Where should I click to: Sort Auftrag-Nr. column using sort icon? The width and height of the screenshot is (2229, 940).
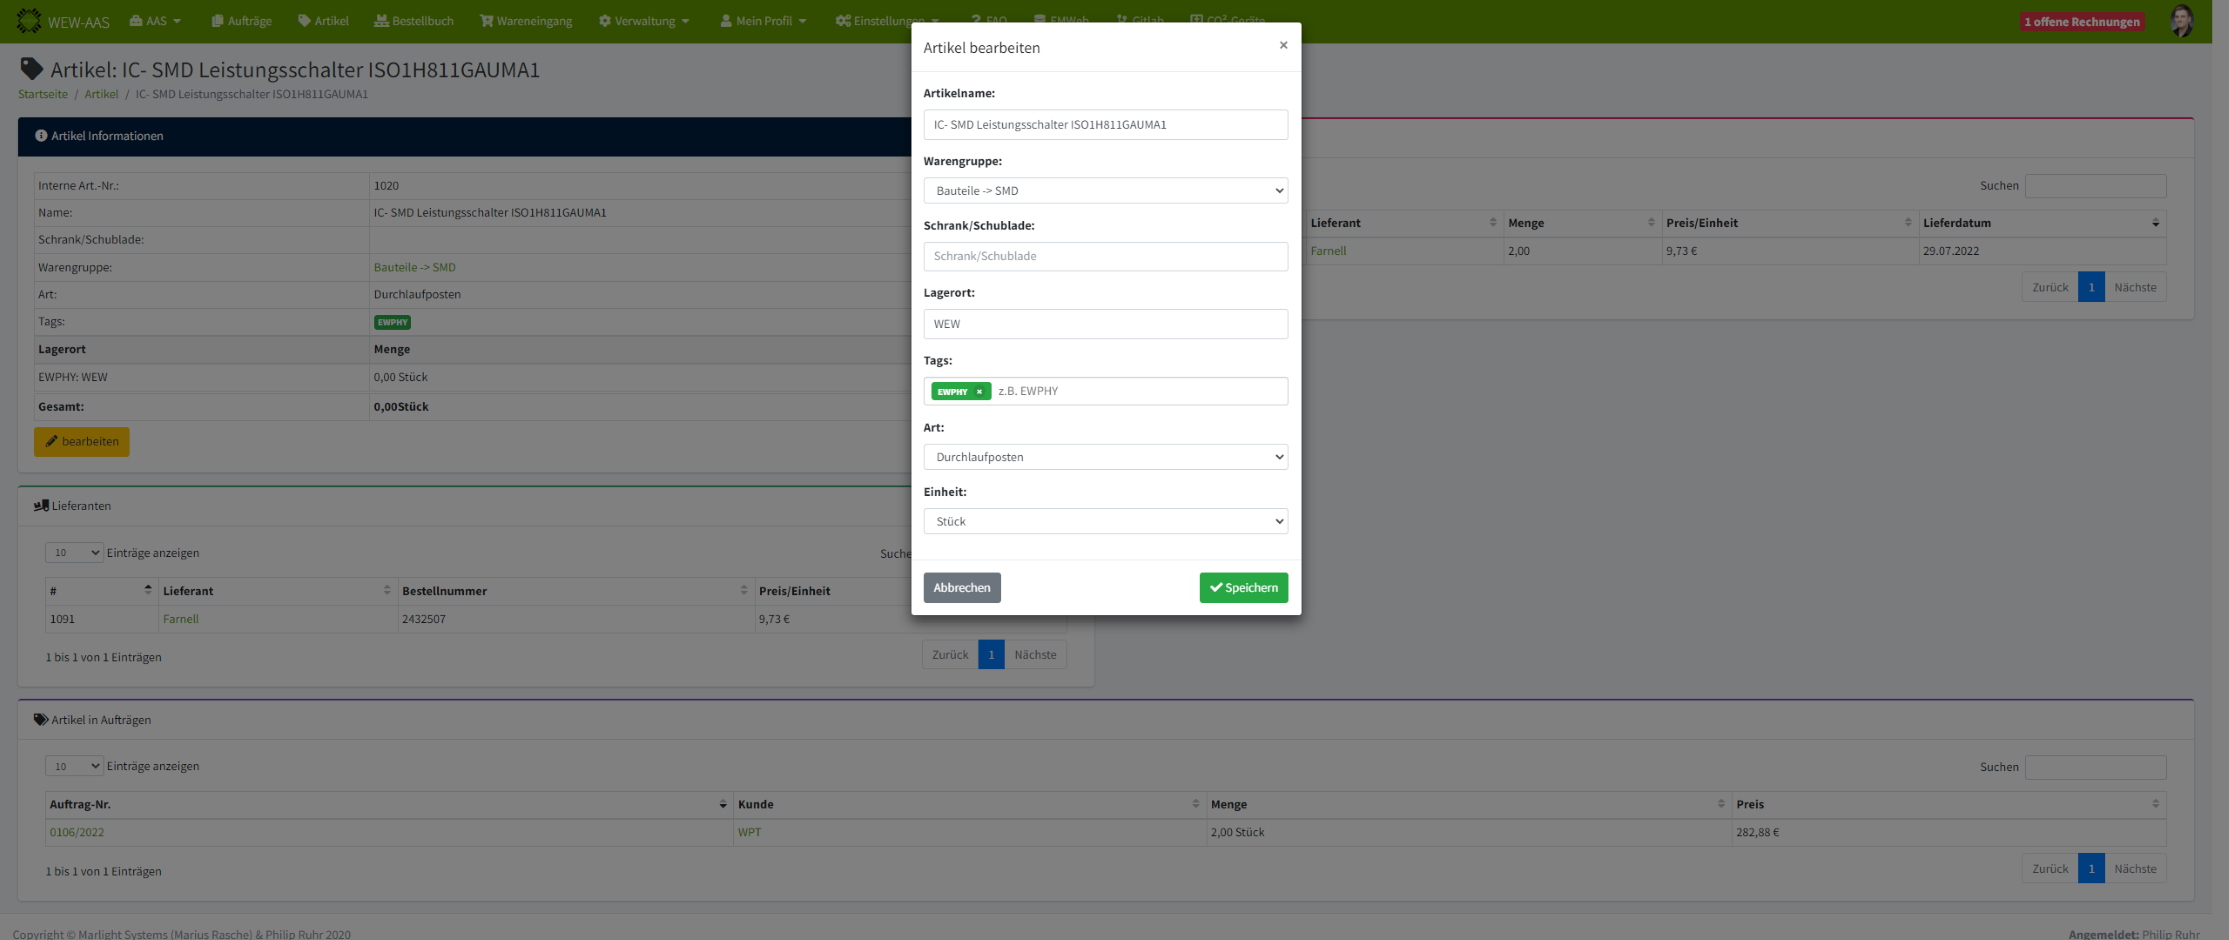pos(722,804)
